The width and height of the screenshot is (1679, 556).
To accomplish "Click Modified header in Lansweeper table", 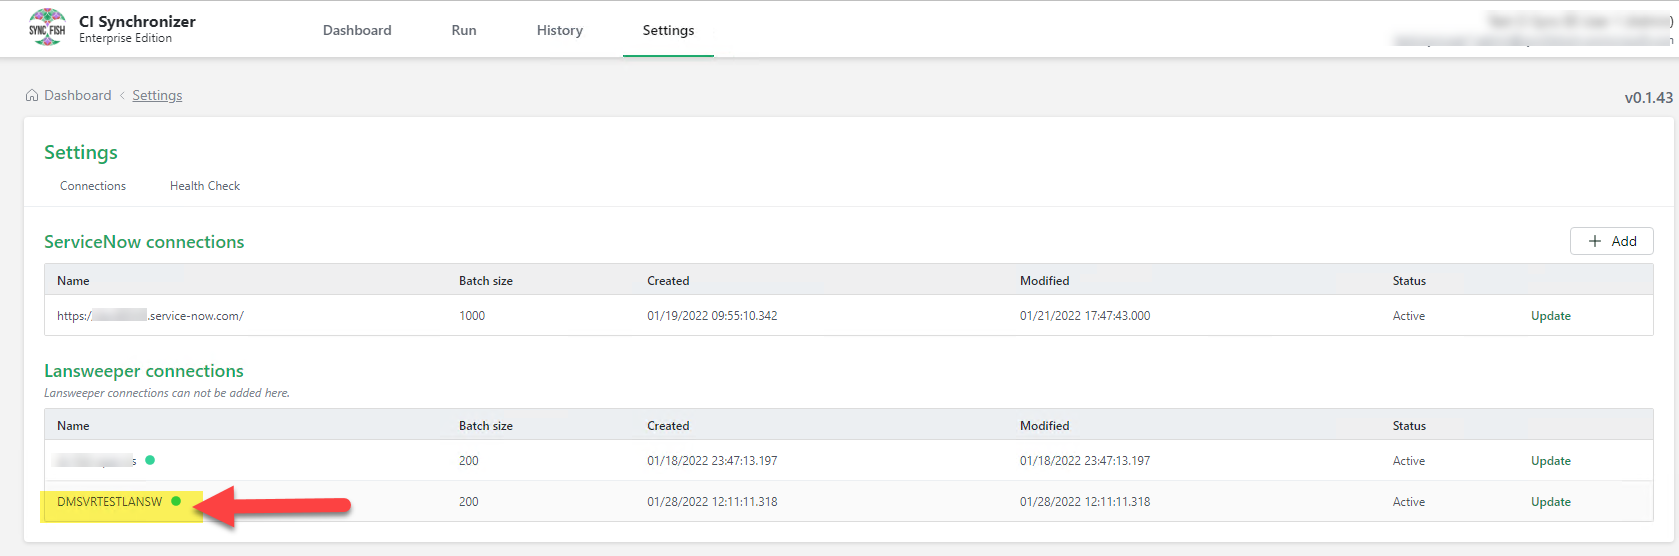I will (x=1045, y=426).
